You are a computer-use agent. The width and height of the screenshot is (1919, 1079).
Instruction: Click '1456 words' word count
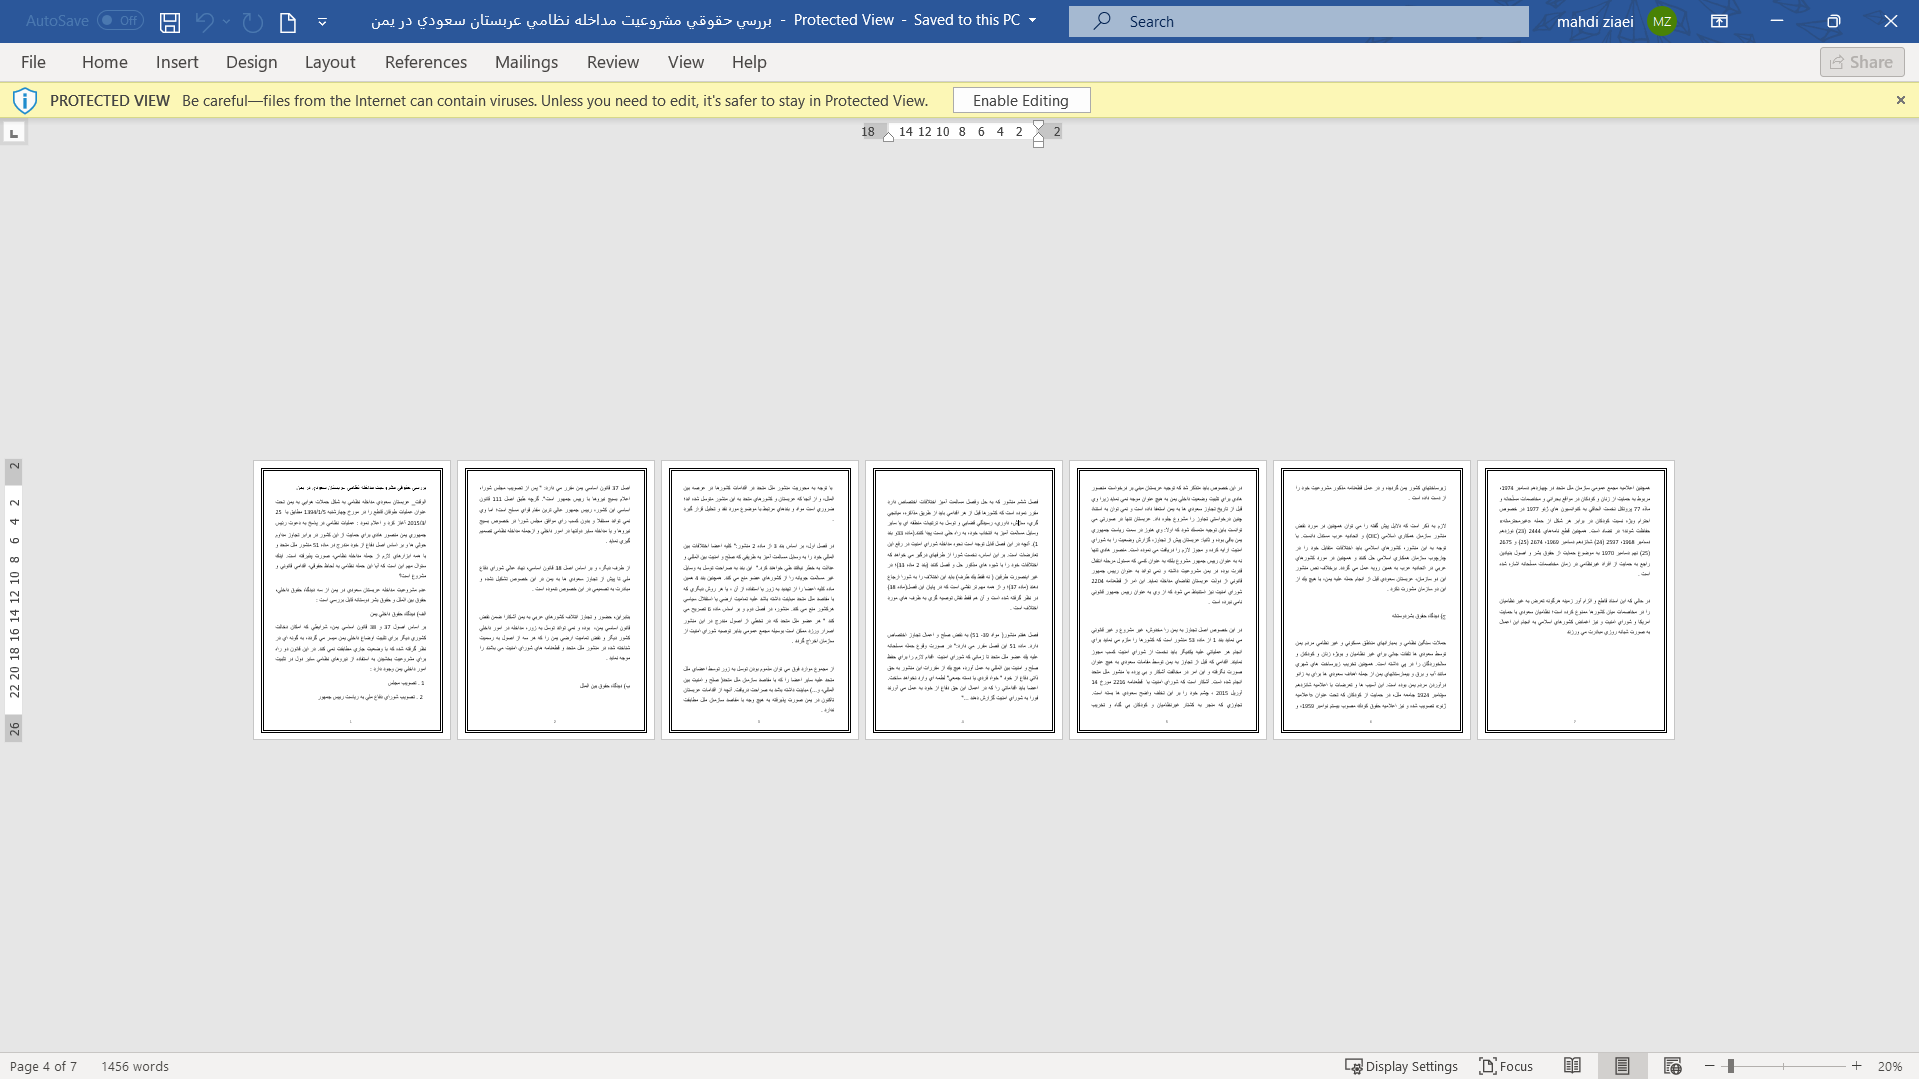(135, 1066)
